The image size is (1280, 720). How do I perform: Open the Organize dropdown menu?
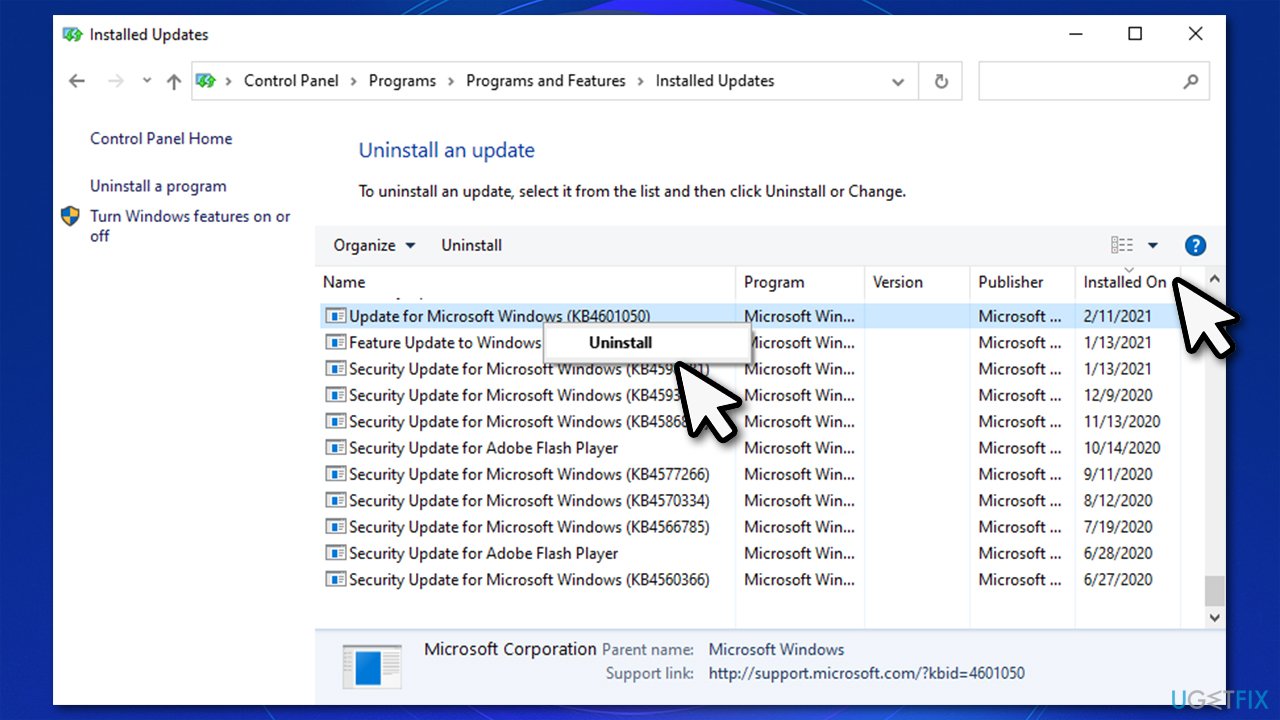[372, 245]
